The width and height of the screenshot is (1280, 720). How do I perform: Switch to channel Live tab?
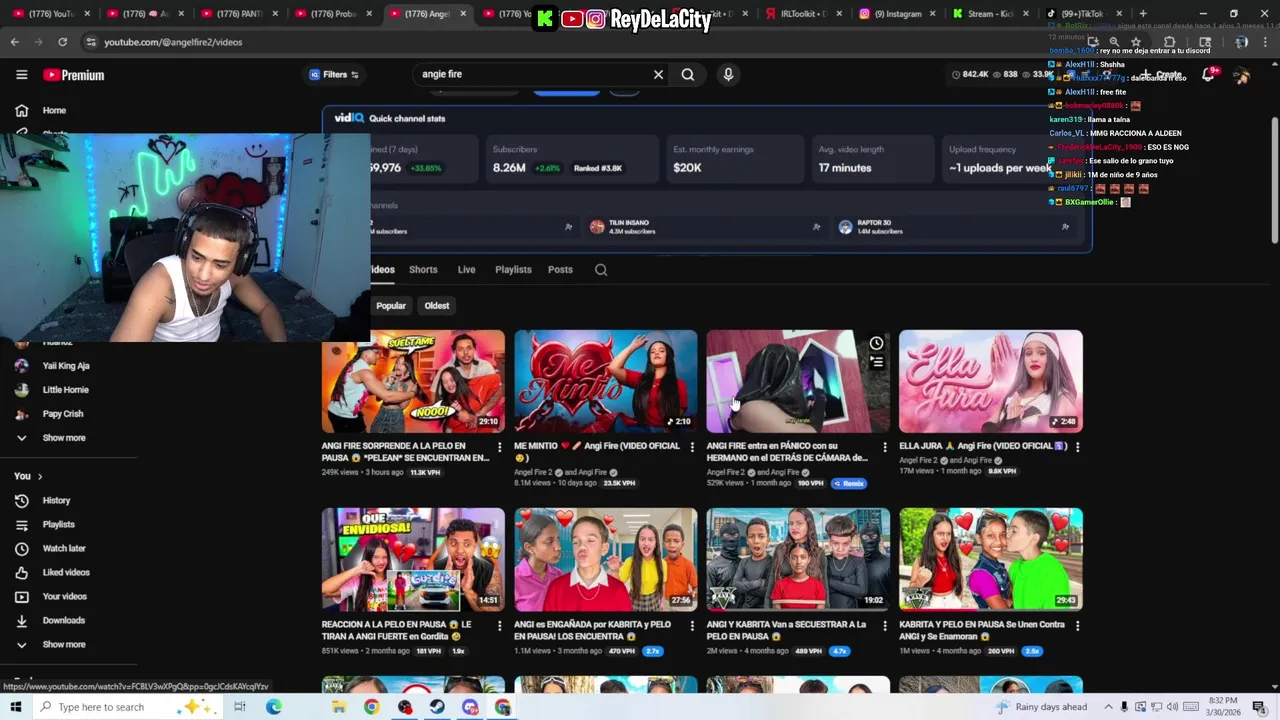(x=466, y=269)
